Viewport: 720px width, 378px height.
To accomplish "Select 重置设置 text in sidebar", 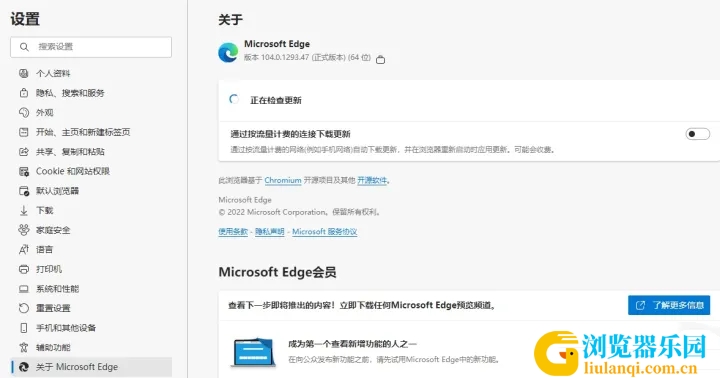I will click(53, 308).
